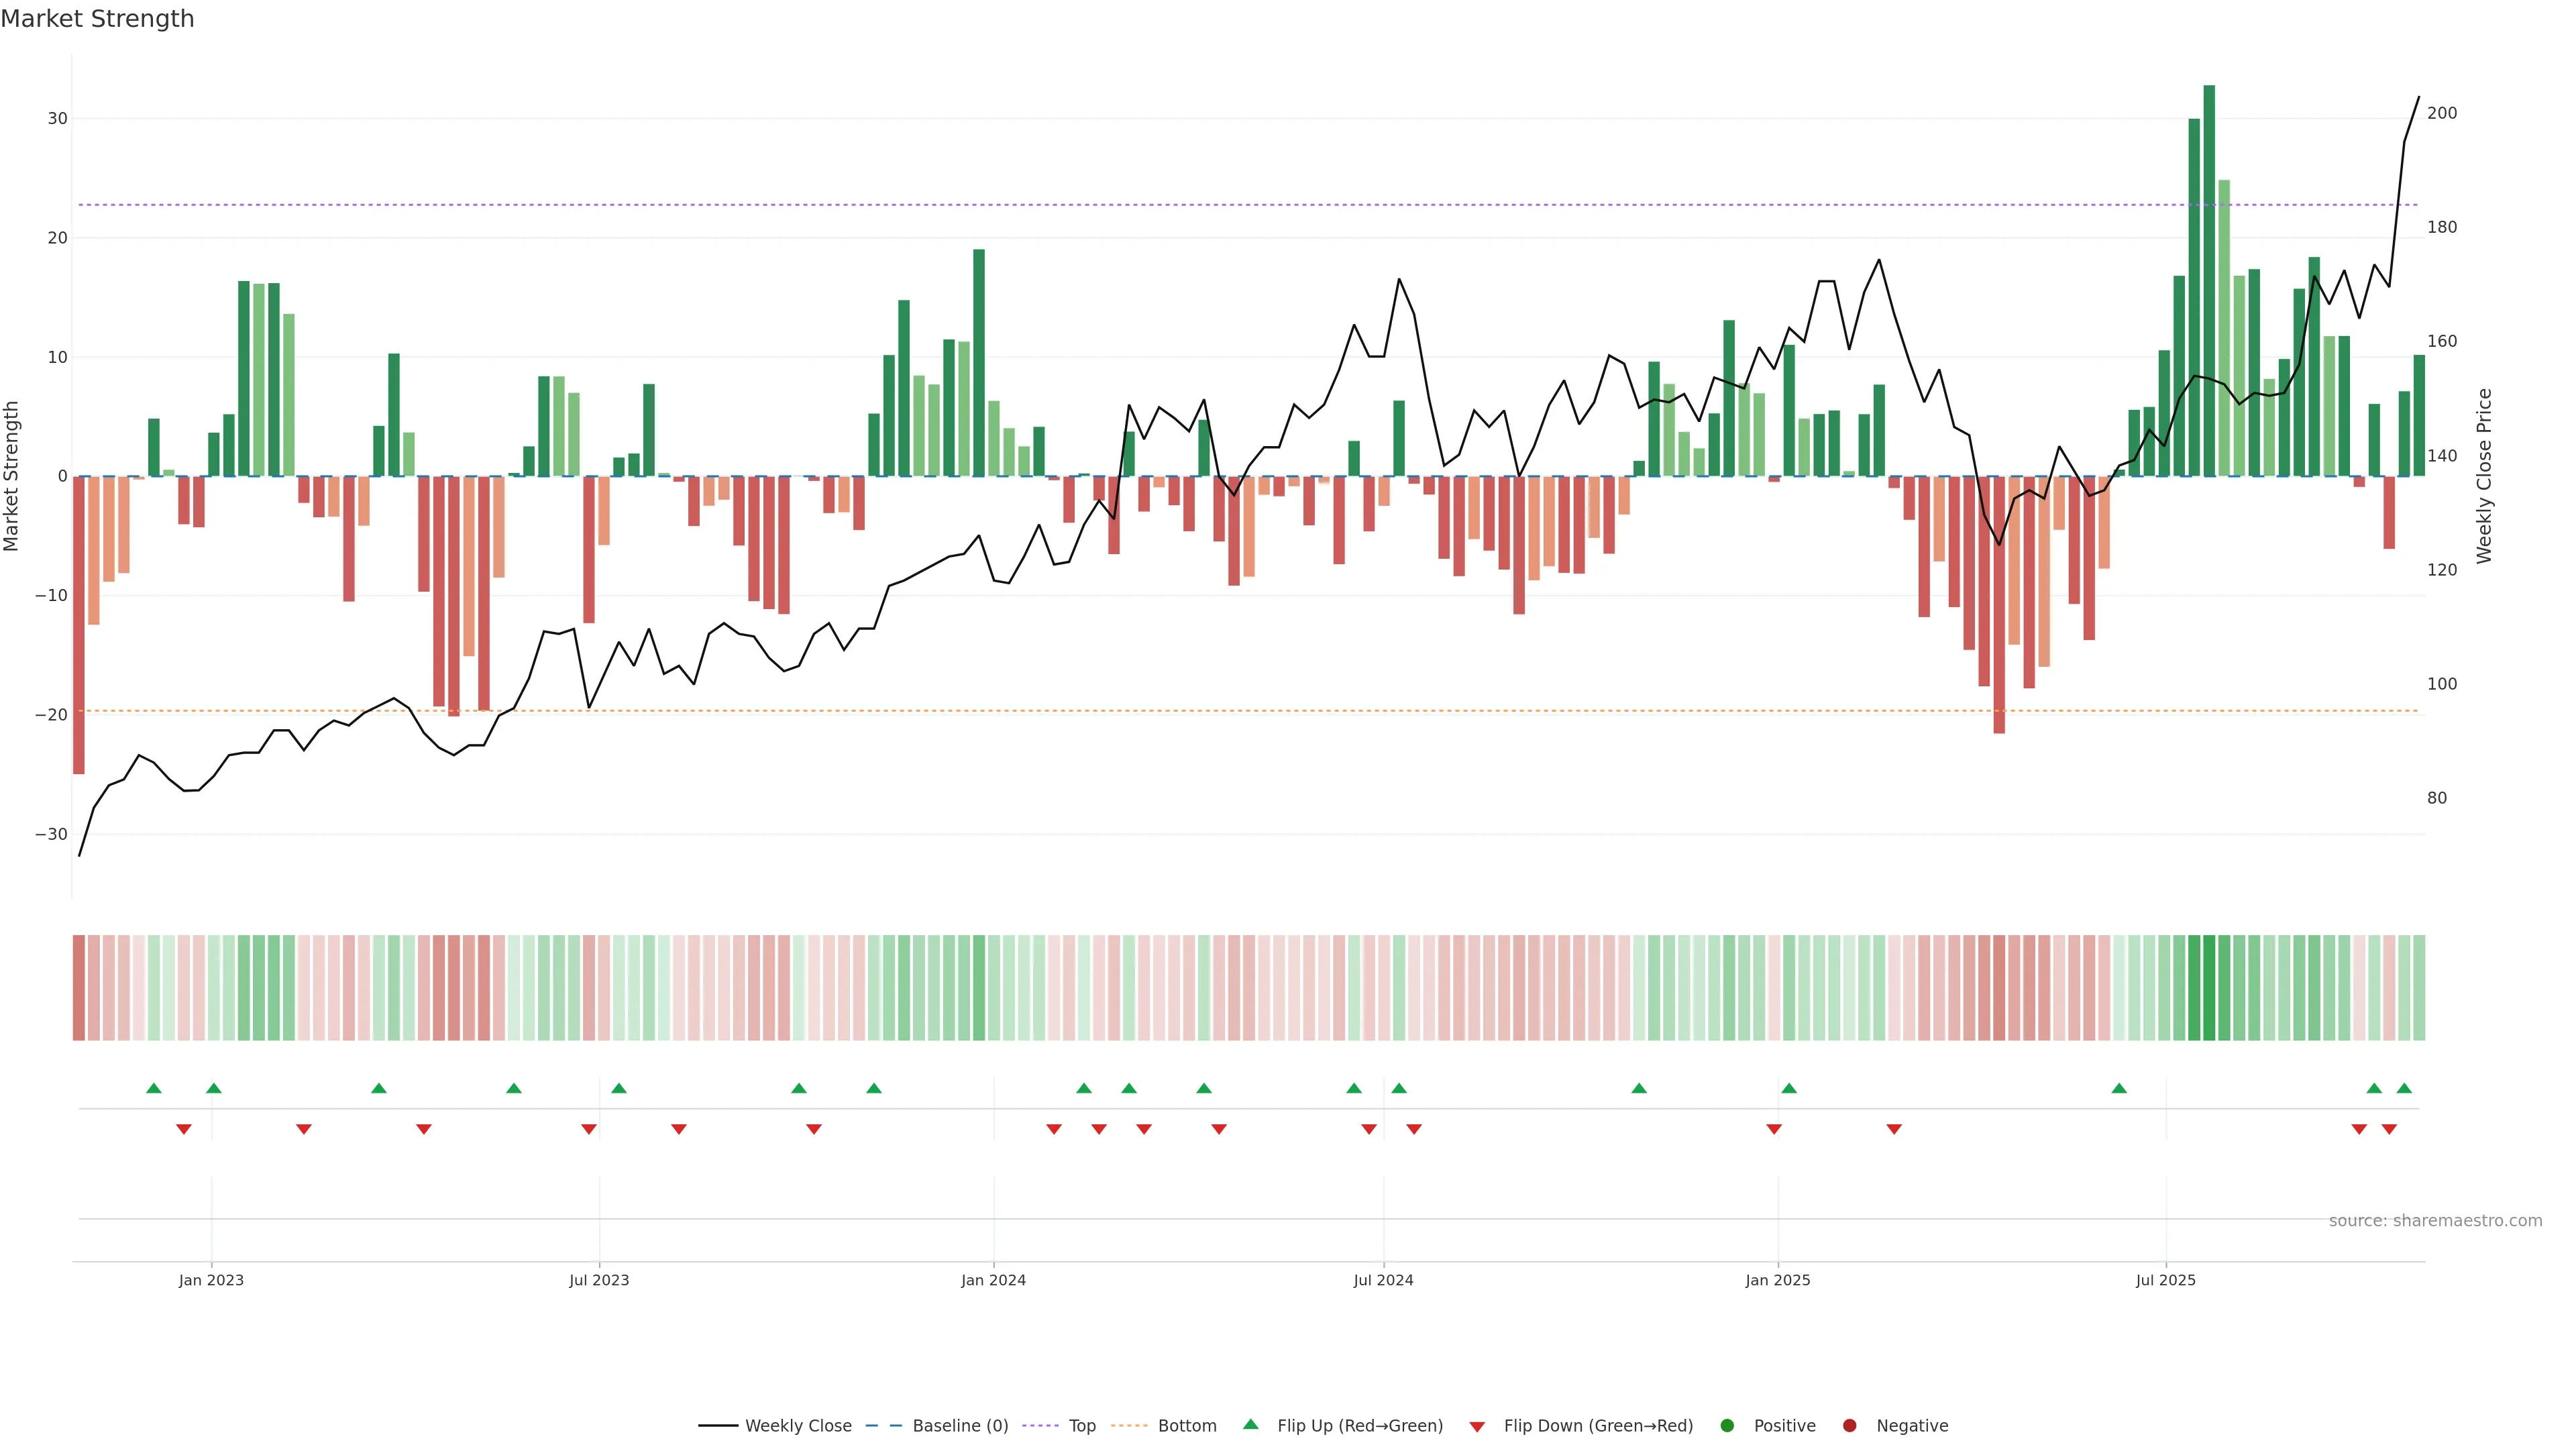Click the Jan 2024 x-axis label
This screenshot has height=1449, width=2576.
(993, 1280)
